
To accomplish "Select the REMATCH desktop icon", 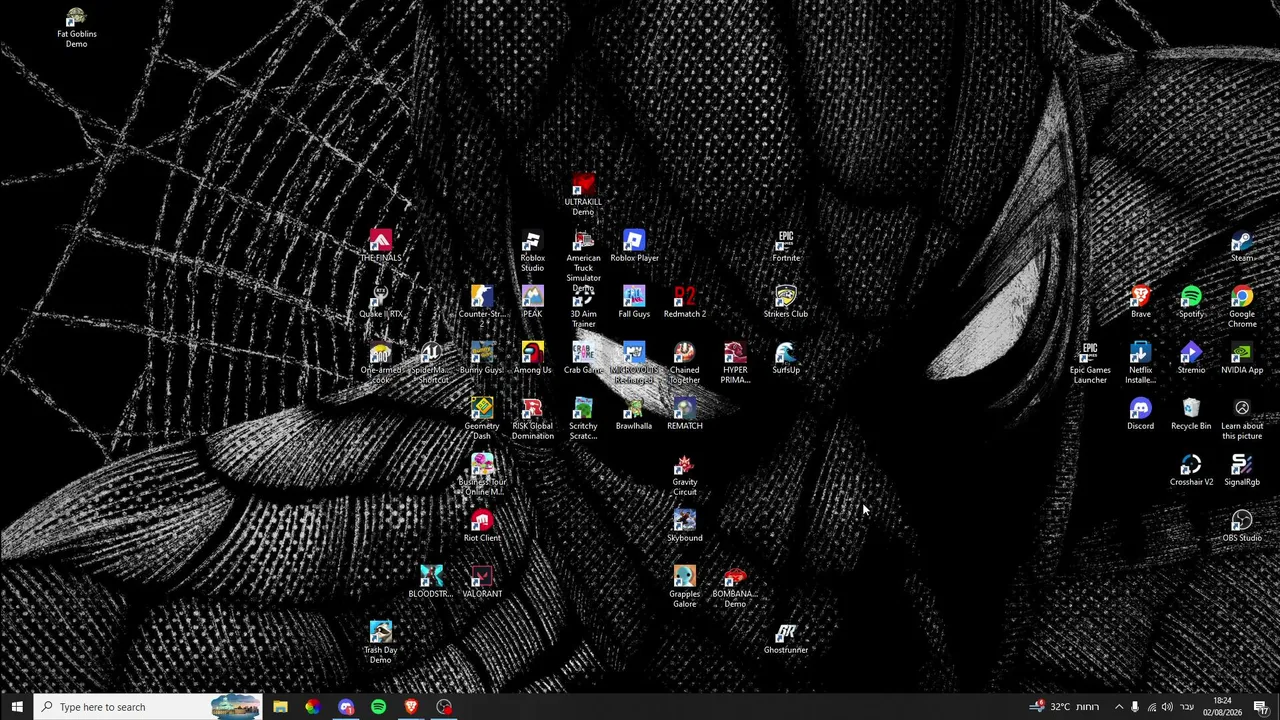I will tap(685, 414).
